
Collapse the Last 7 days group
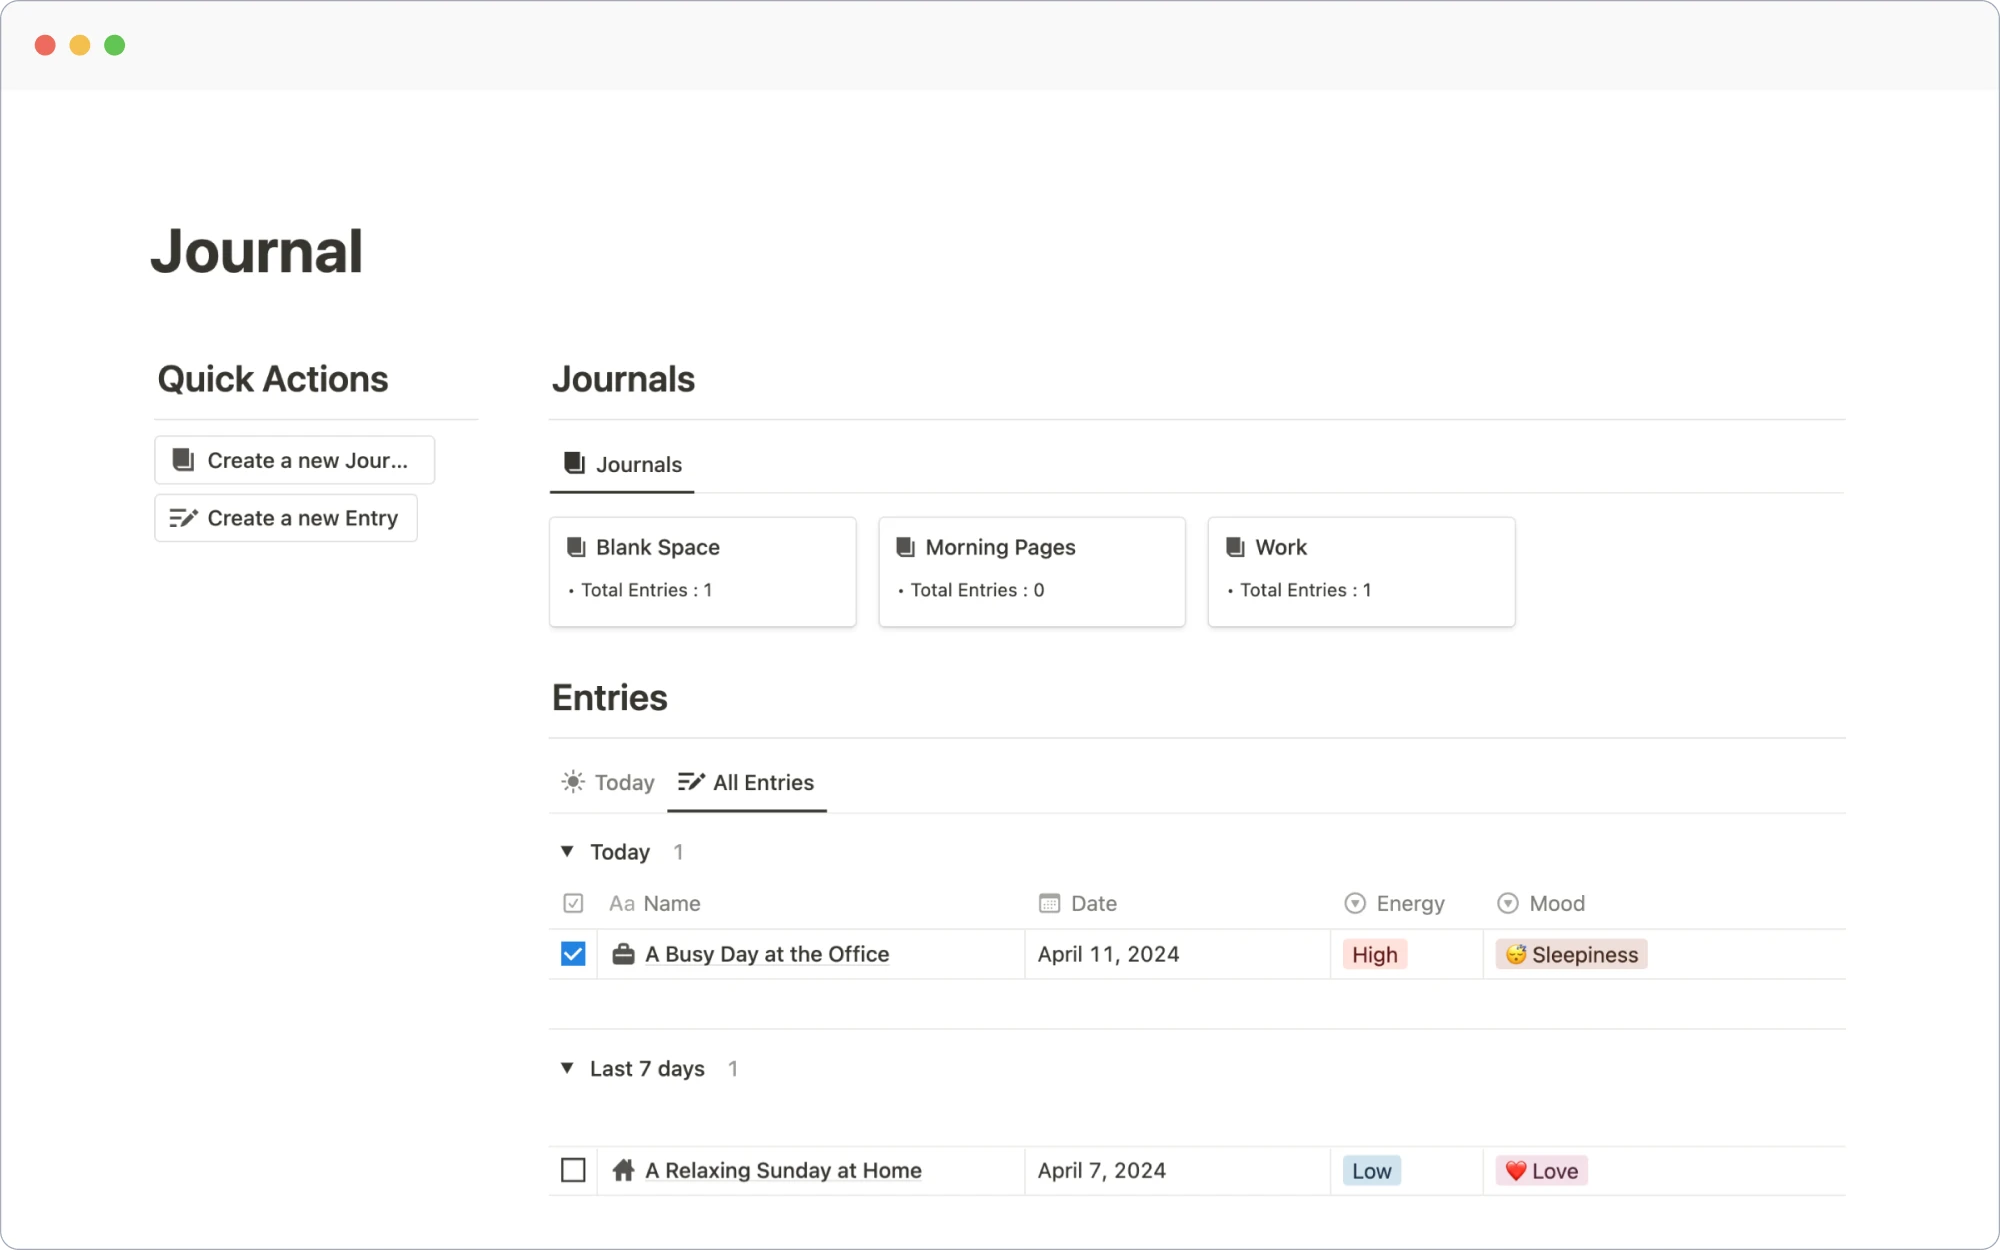pyautogui.click(x=567, y=1068)
